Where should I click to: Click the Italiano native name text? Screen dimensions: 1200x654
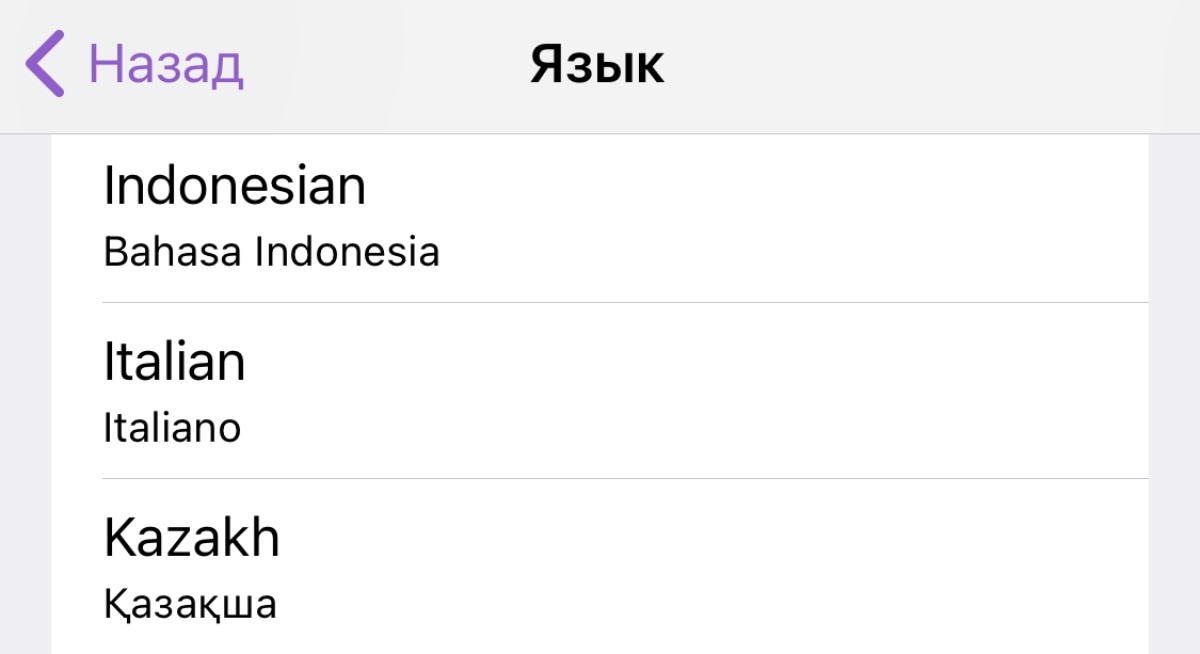click(172, 428)
